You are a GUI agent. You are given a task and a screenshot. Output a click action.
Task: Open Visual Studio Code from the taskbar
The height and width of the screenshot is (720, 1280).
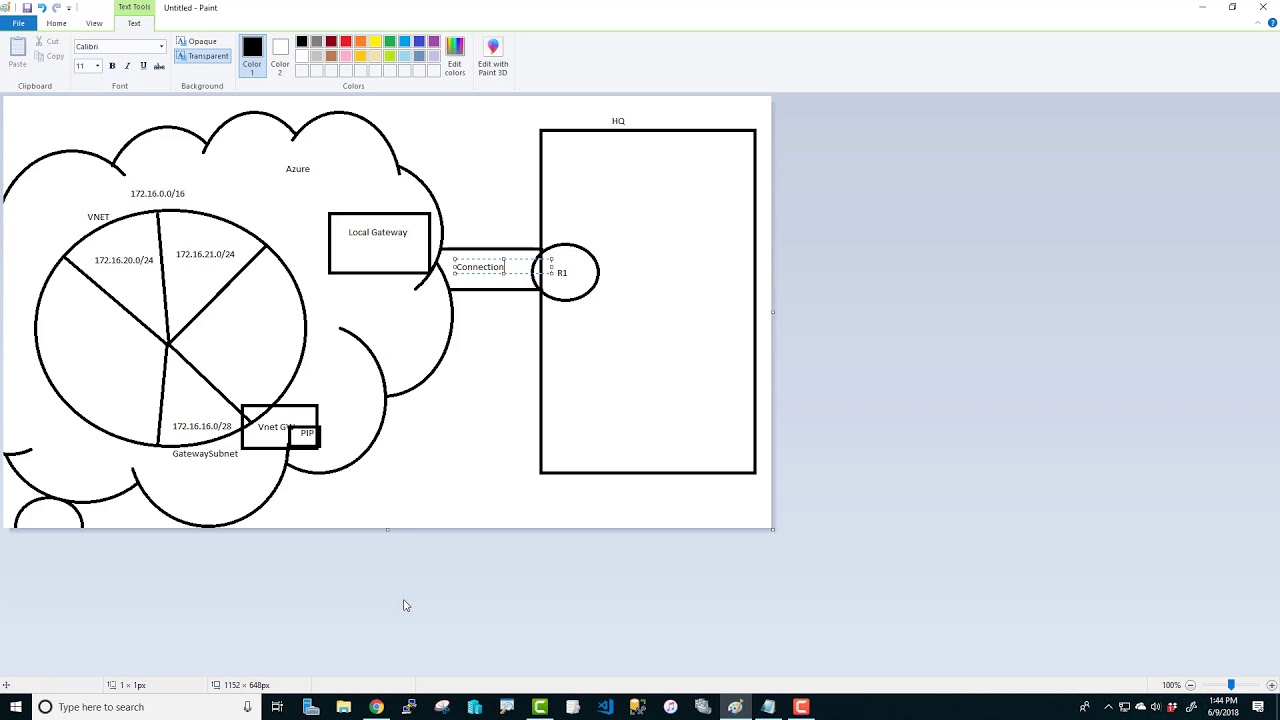pos(605,707)
